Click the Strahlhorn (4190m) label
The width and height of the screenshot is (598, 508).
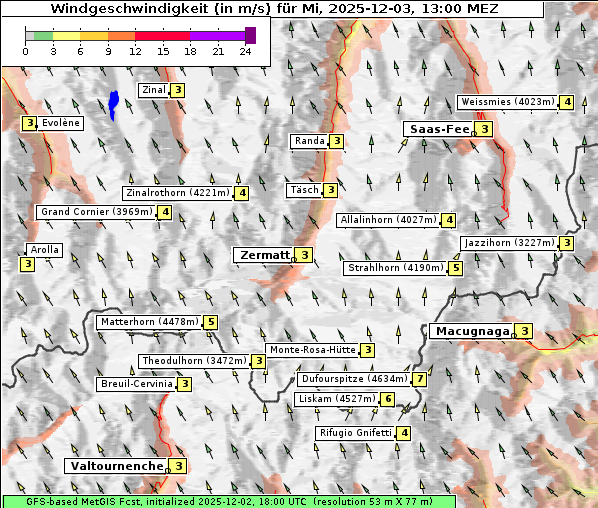tap(396, 268)
